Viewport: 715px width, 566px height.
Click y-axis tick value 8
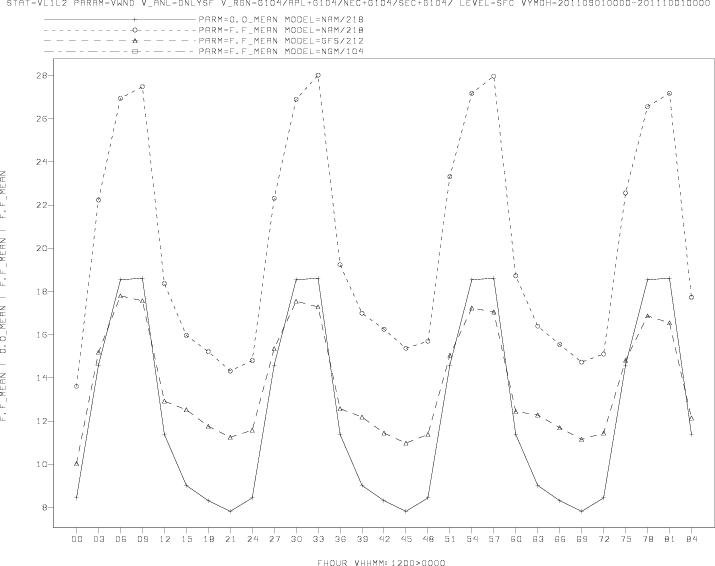pos(45,508)
